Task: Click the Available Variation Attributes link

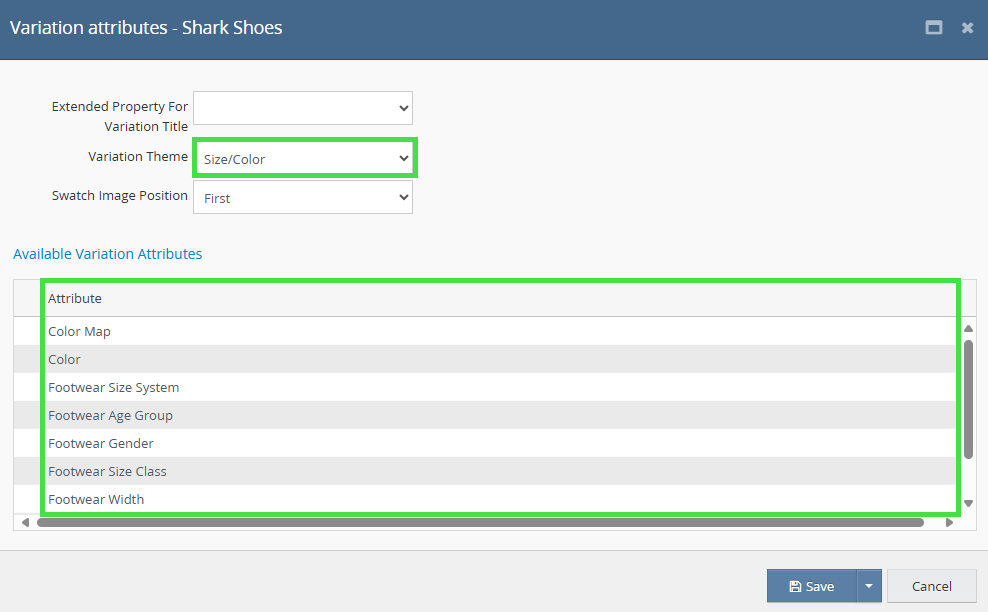Action: pyautogui.click(x=108, y=254)
